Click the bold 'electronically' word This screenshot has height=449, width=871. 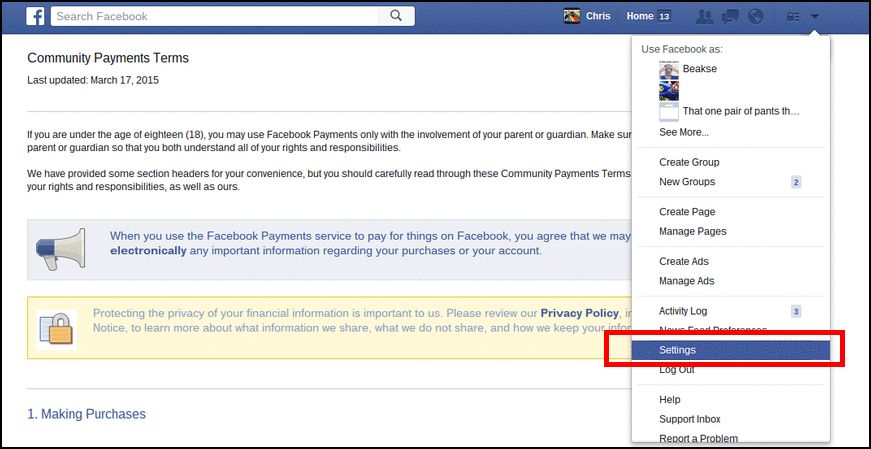point(148,251)
